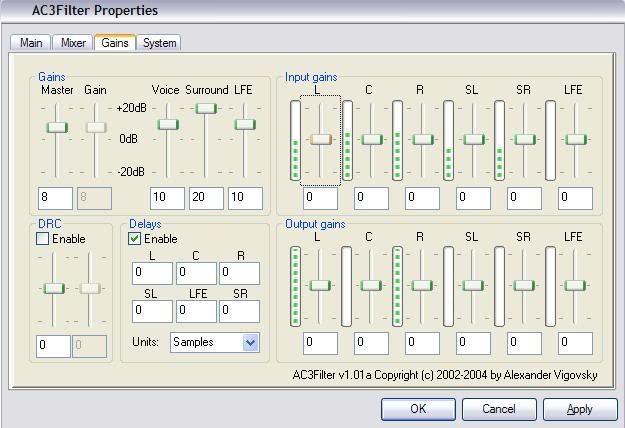Click the Output gains LFE value field
Image resolution: width=625 pixels, height=428 pixels.
pos(576,343)
